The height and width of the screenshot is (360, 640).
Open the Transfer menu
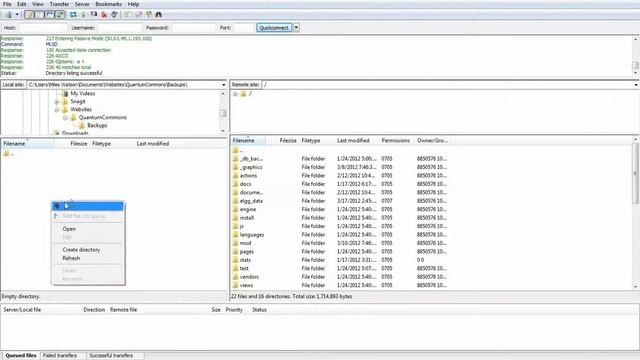(x=59, y=4)
